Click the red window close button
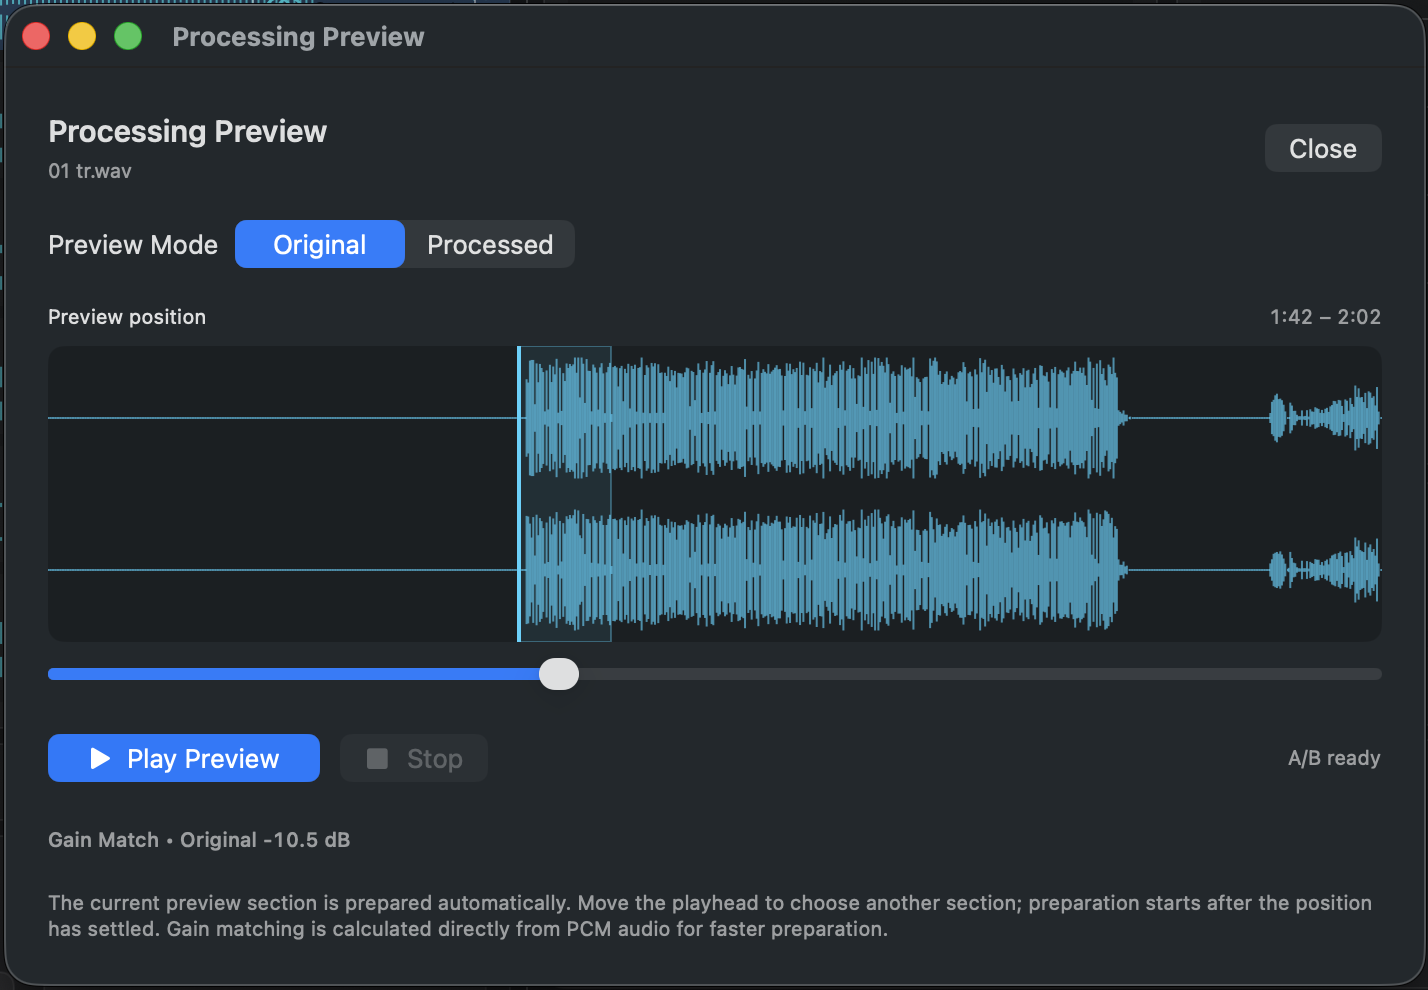Image resolution: width=1428 pixels, height=990 pixels. pyautogui.click(x=36, y=37)
